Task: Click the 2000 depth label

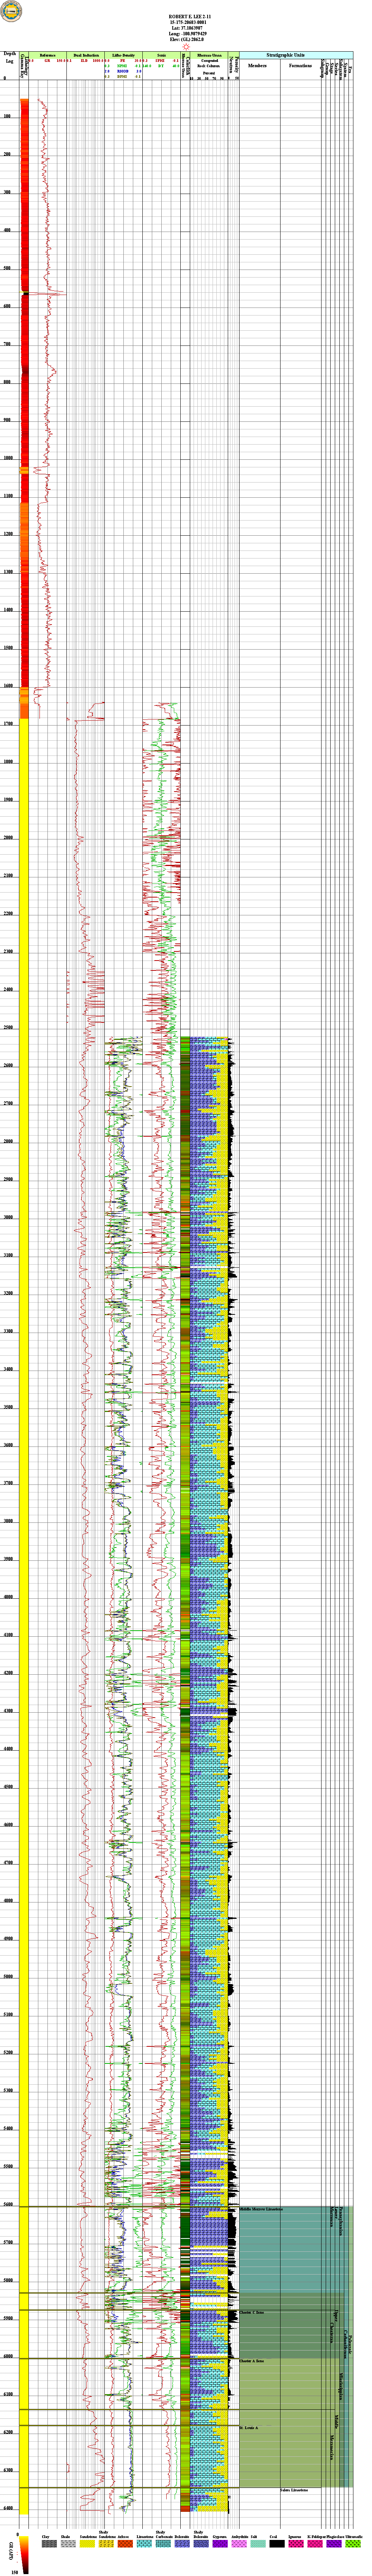Action: pyautogui.click(x=8, y=838)
